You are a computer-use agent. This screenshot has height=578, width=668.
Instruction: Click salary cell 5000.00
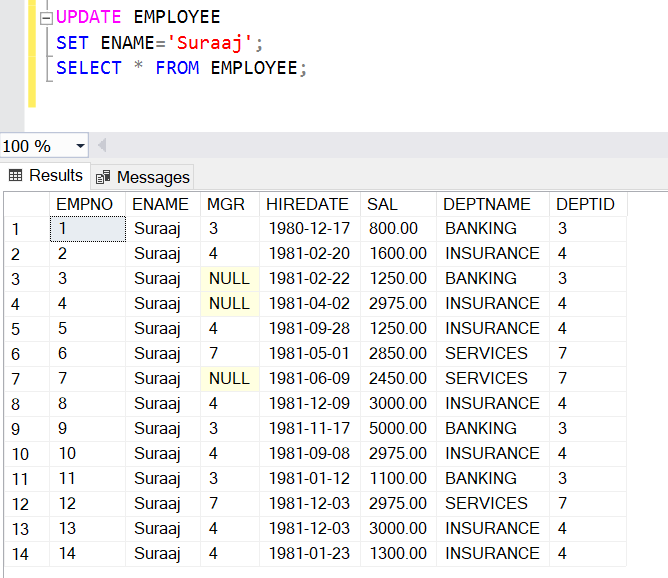398,429
